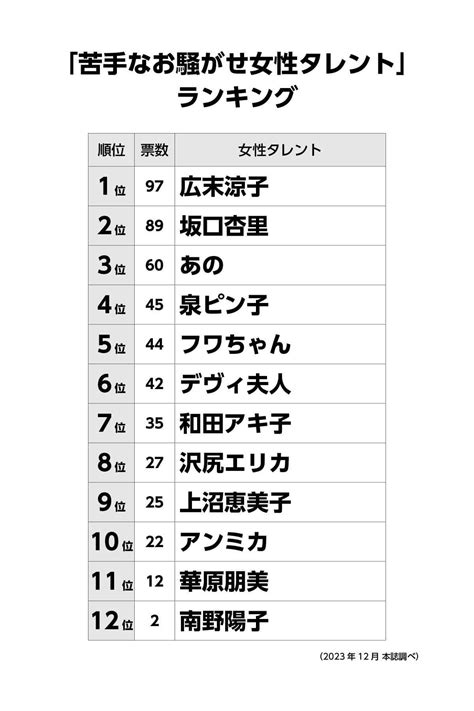Select the name 南野陽子
The image size is (474, 711).
(x=224, y=620)
